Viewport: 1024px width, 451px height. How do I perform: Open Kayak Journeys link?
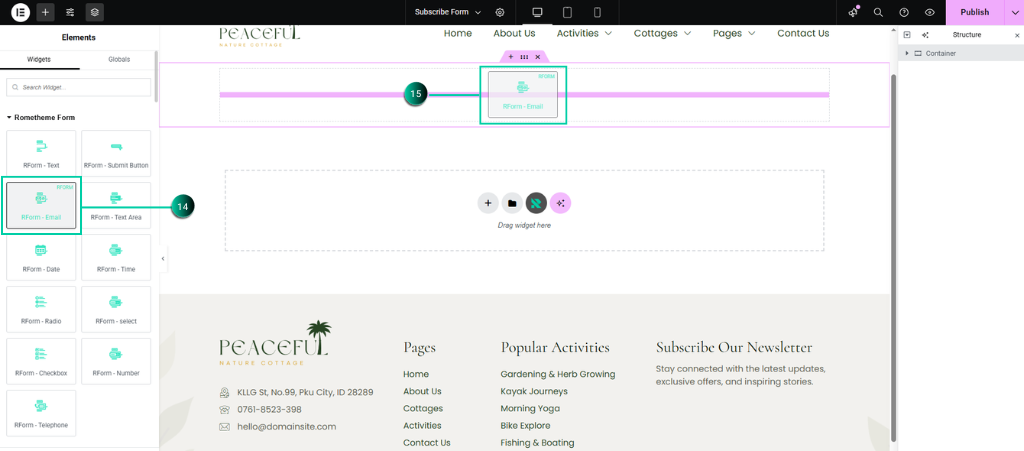click(534, 392)
